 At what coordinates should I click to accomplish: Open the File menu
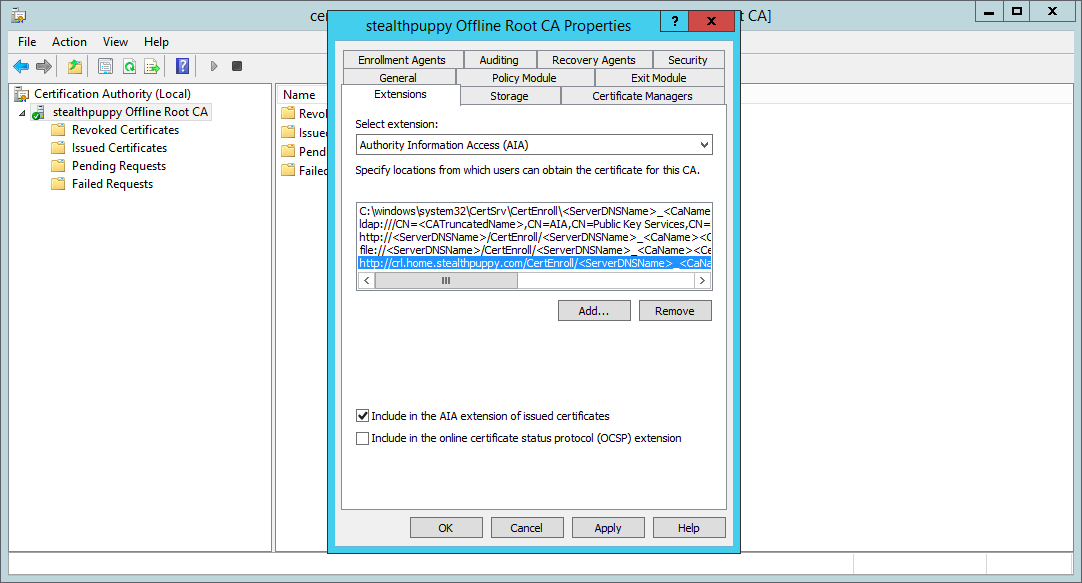click(27, 42)
